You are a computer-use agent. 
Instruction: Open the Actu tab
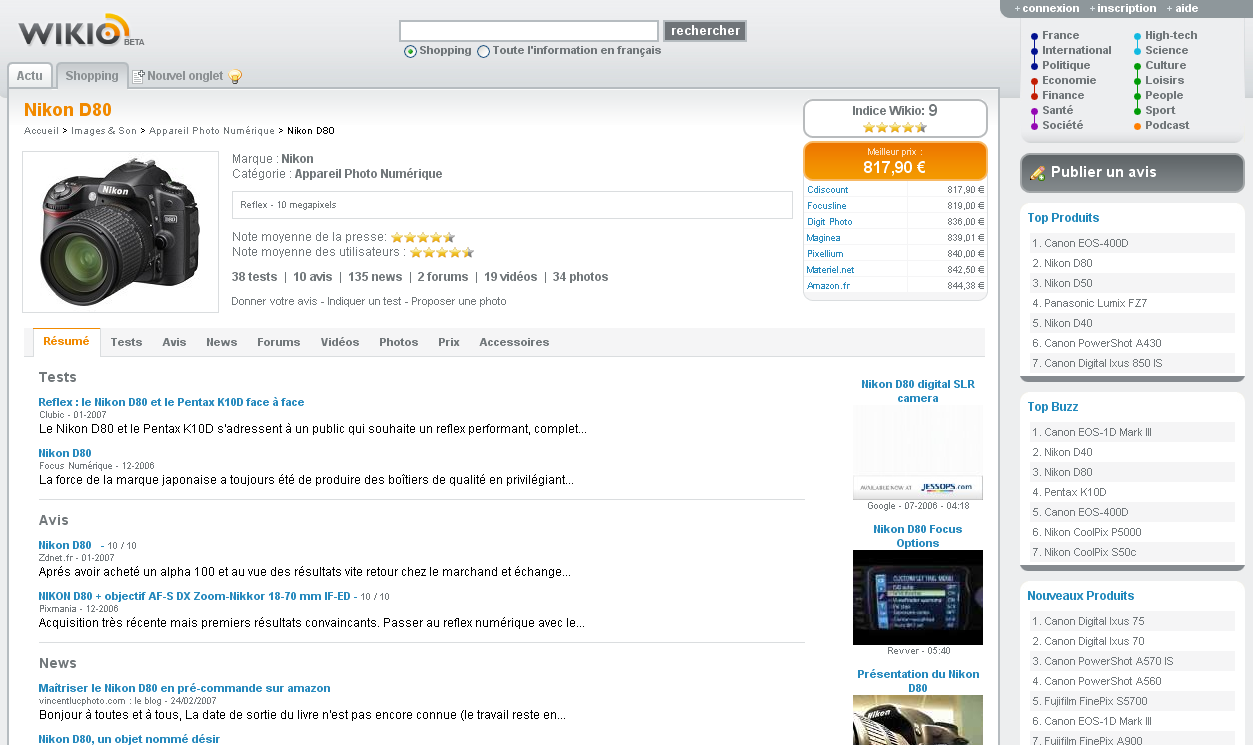coord(30,76)
